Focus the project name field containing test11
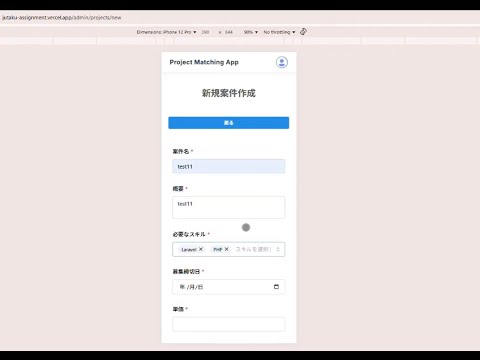This screenshot has width=480, height=360. (229, 166)
